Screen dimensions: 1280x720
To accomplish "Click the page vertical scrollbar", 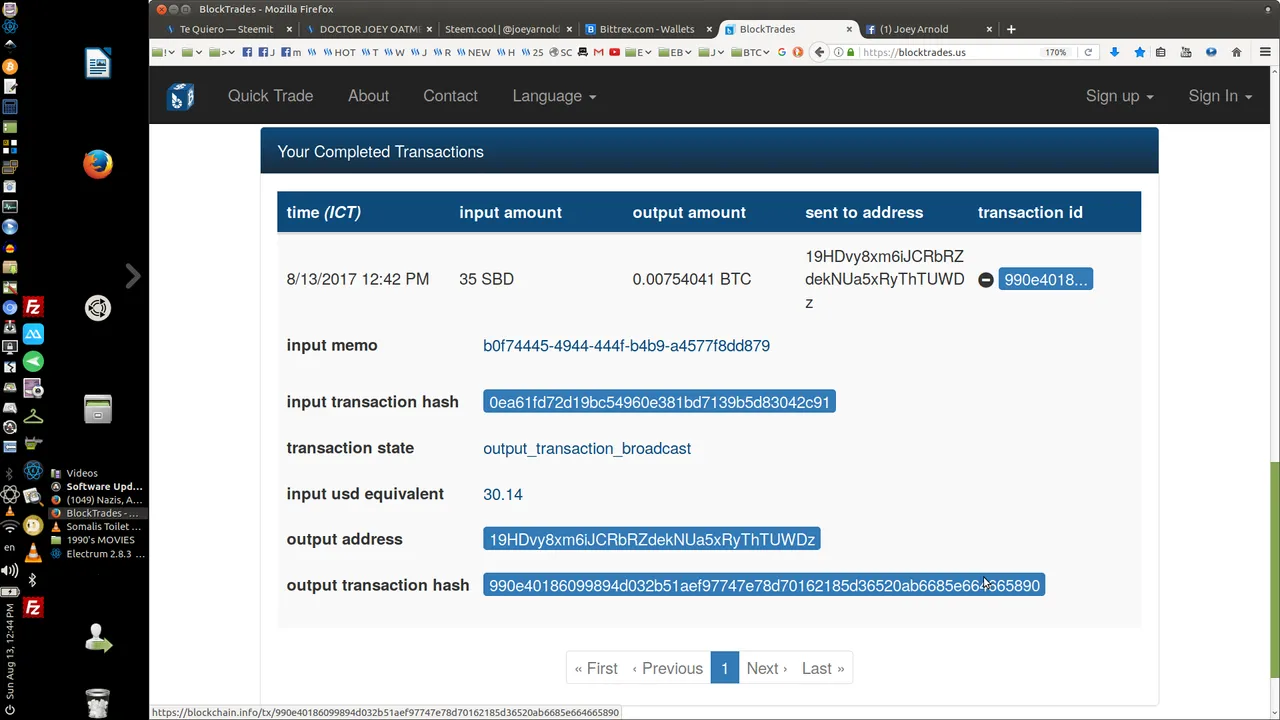I will pos(1274,570).
